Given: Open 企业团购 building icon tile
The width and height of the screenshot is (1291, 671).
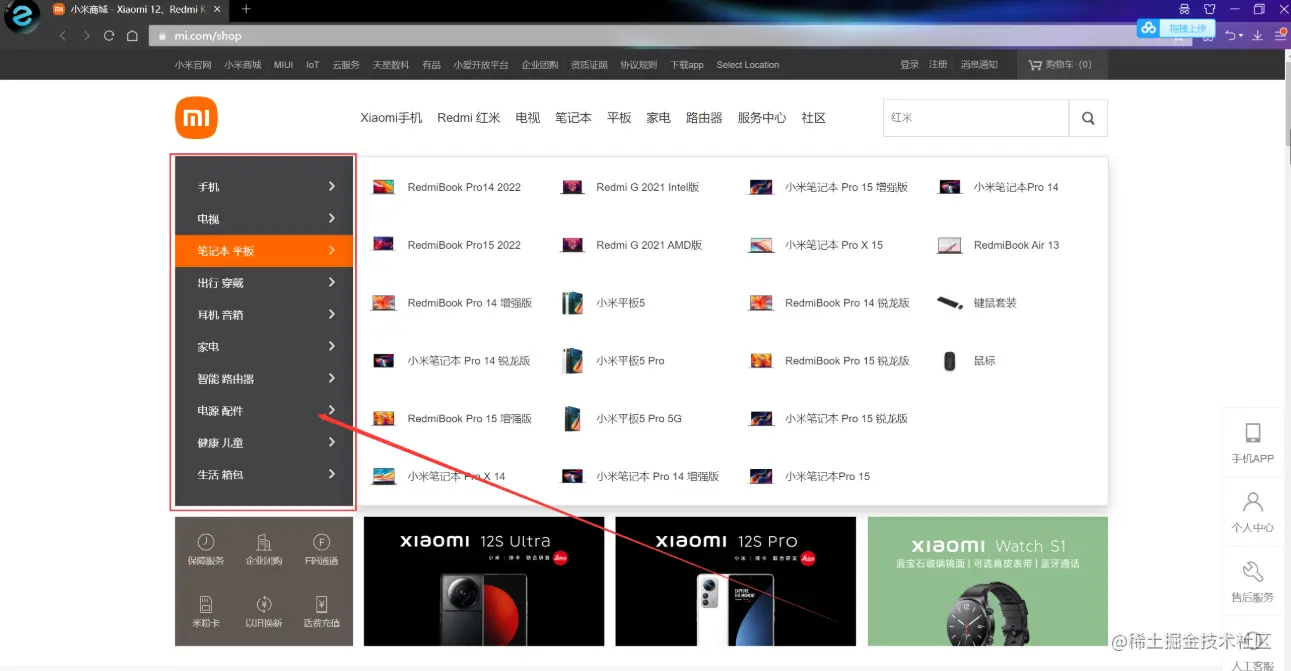Looking at the screenshot, I should tap(264, 550).
